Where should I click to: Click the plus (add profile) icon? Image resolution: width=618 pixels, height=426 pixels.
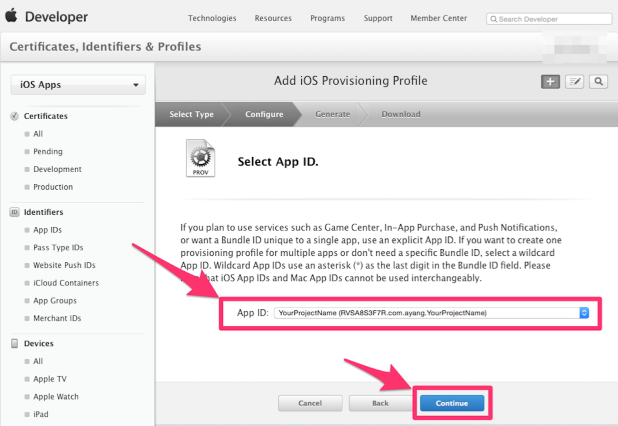pyautogui.click(x=550, y=82)
